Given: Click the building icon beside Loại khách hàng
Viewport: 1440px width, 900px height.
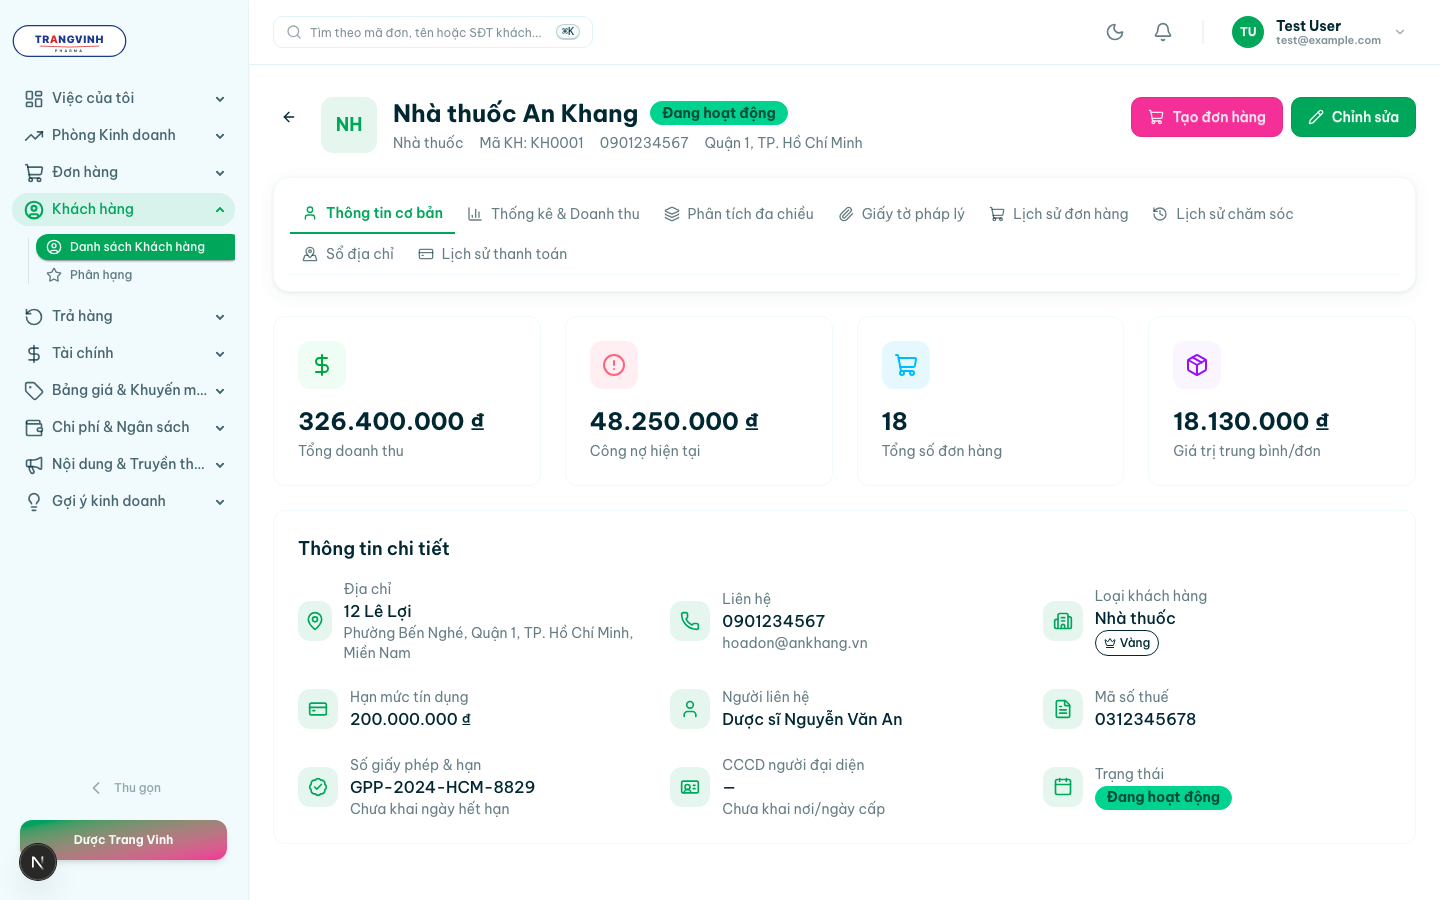Looking at the screenshot, I should click(1063, 621).
